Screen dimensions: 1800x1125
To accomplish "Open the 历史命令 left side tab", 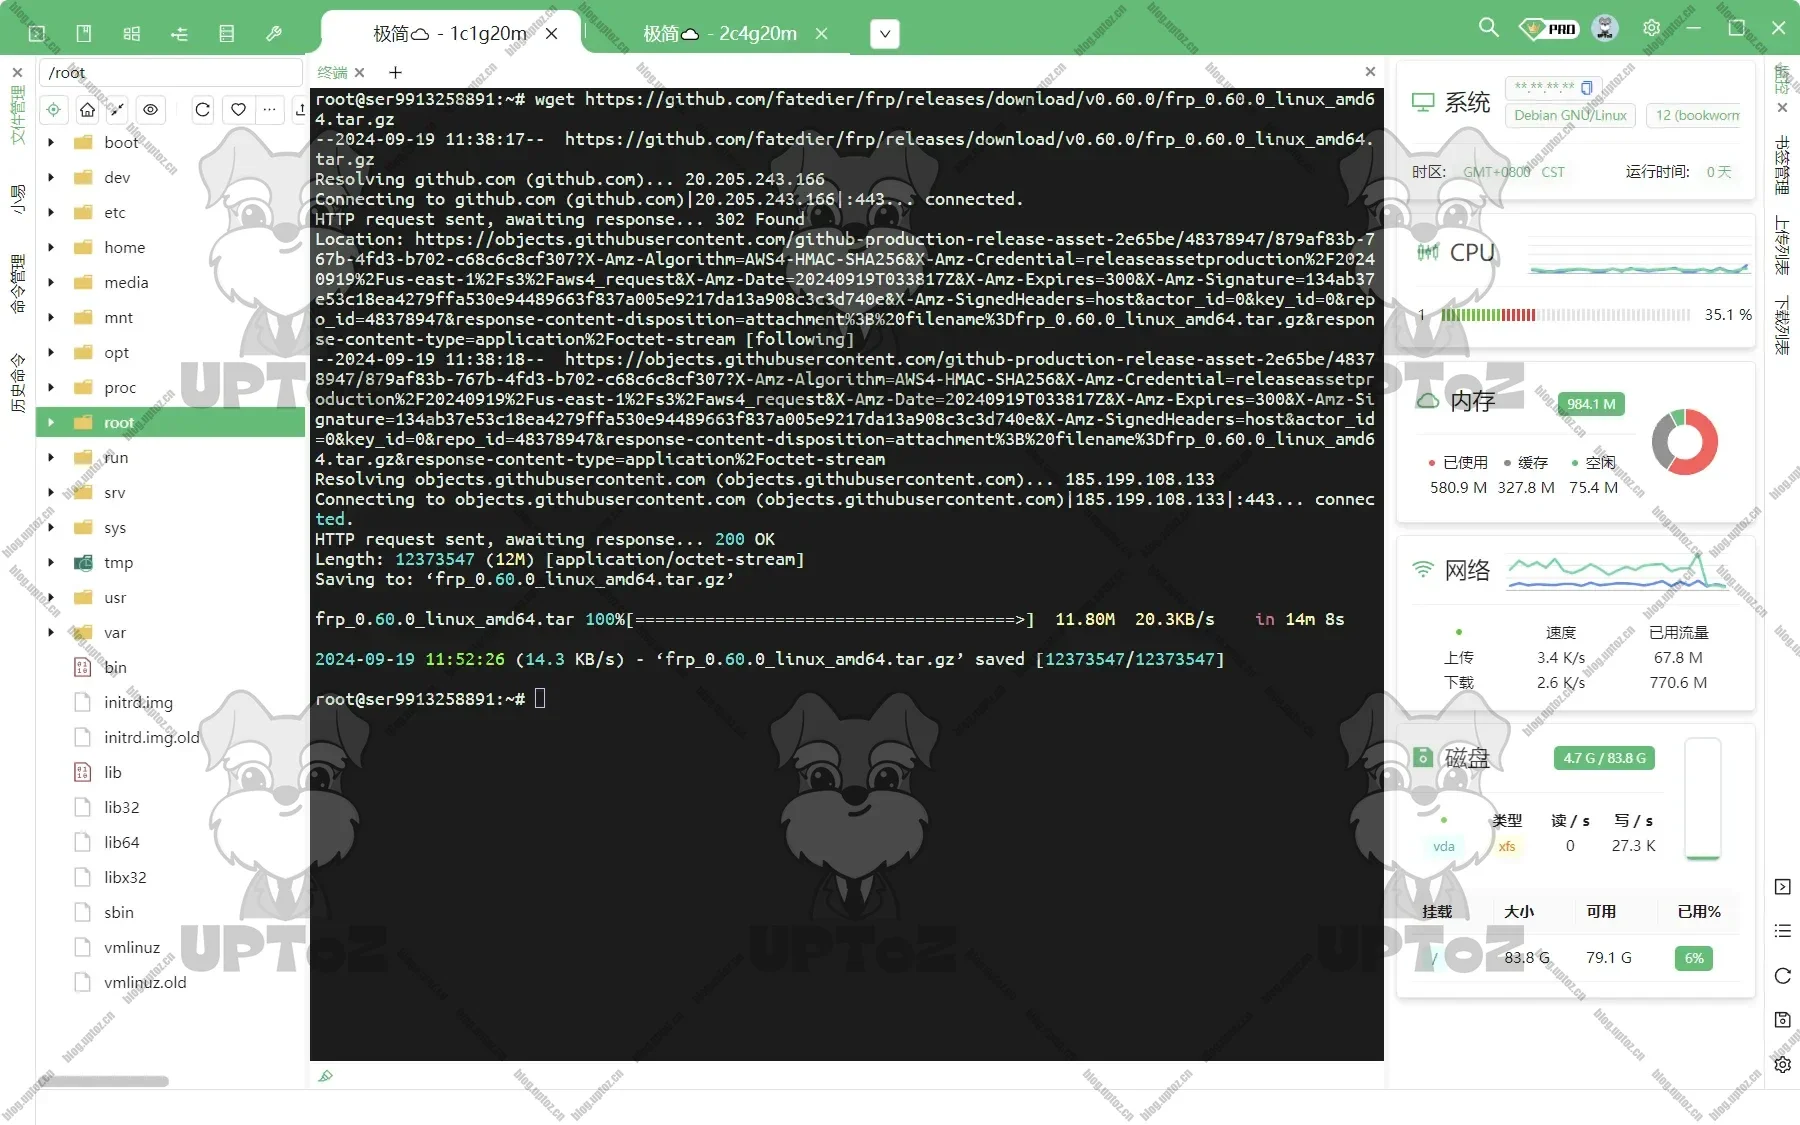I will (17, 383).
